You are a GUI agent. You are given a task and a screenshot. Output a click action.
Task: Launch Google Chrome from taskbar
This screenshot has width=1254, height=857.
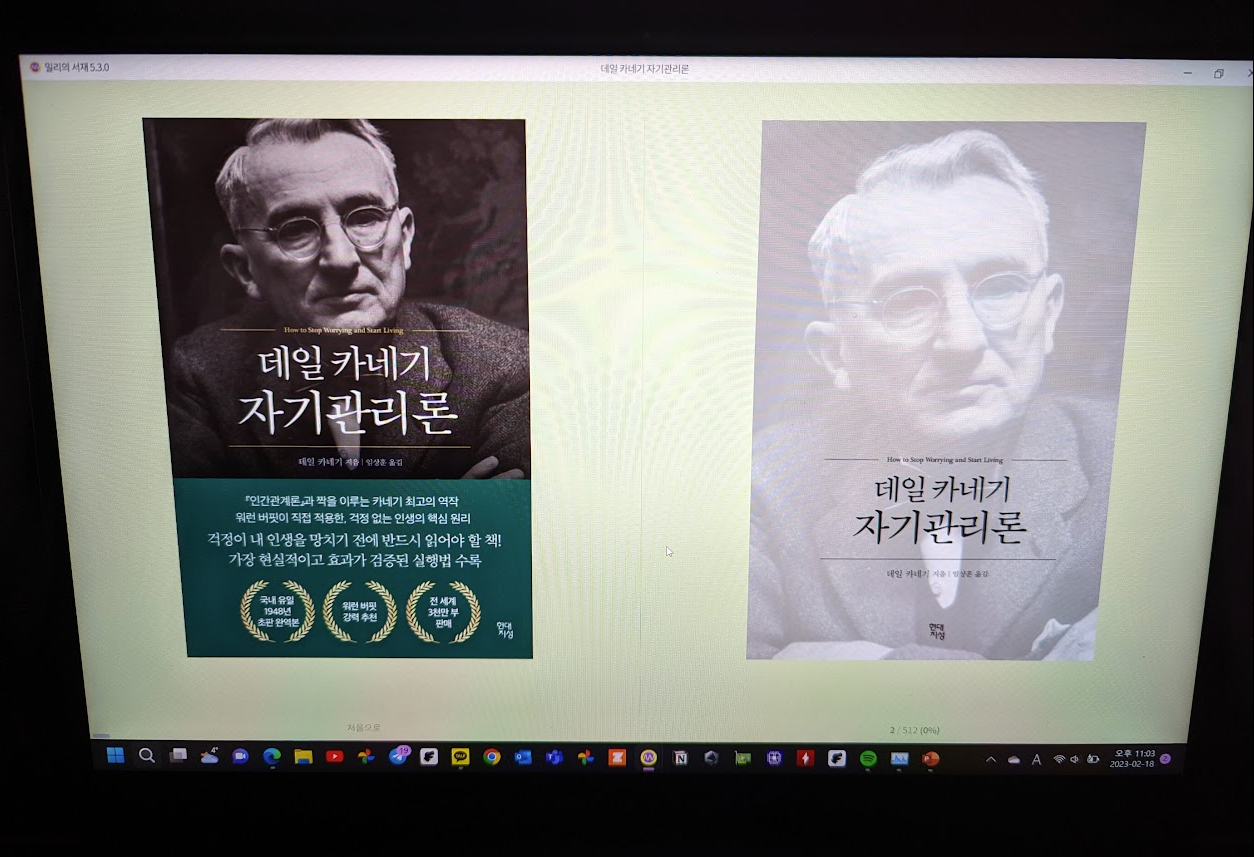491,757
